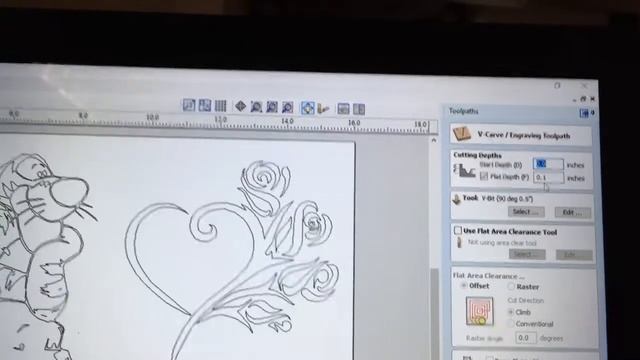Click the vertical scrollbar thumb of canvas
640x360 pixels.
click(434, 313)
